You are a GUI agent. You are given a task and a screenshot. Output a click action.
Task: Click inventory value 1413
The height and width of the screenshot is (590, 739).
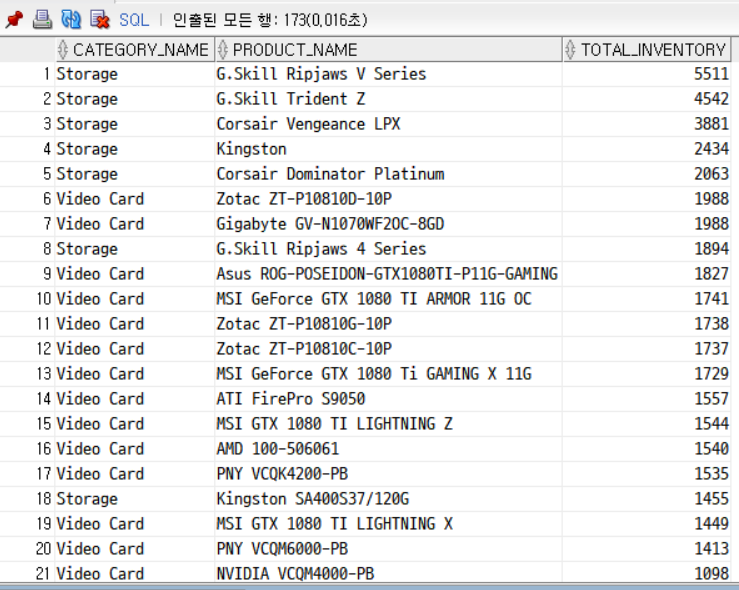tap(711, 549)
